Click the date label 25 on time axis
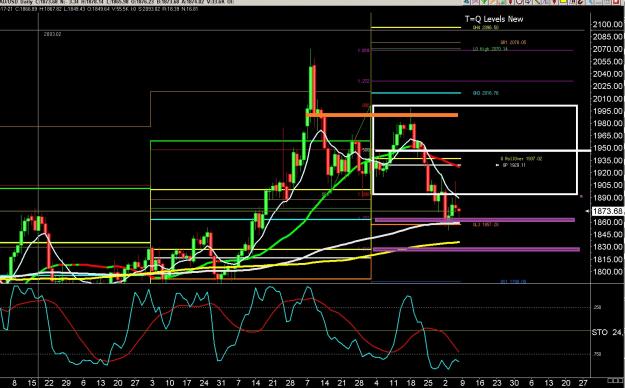Image resolution: width=625 pixels, height=388 pixels. 428,383
